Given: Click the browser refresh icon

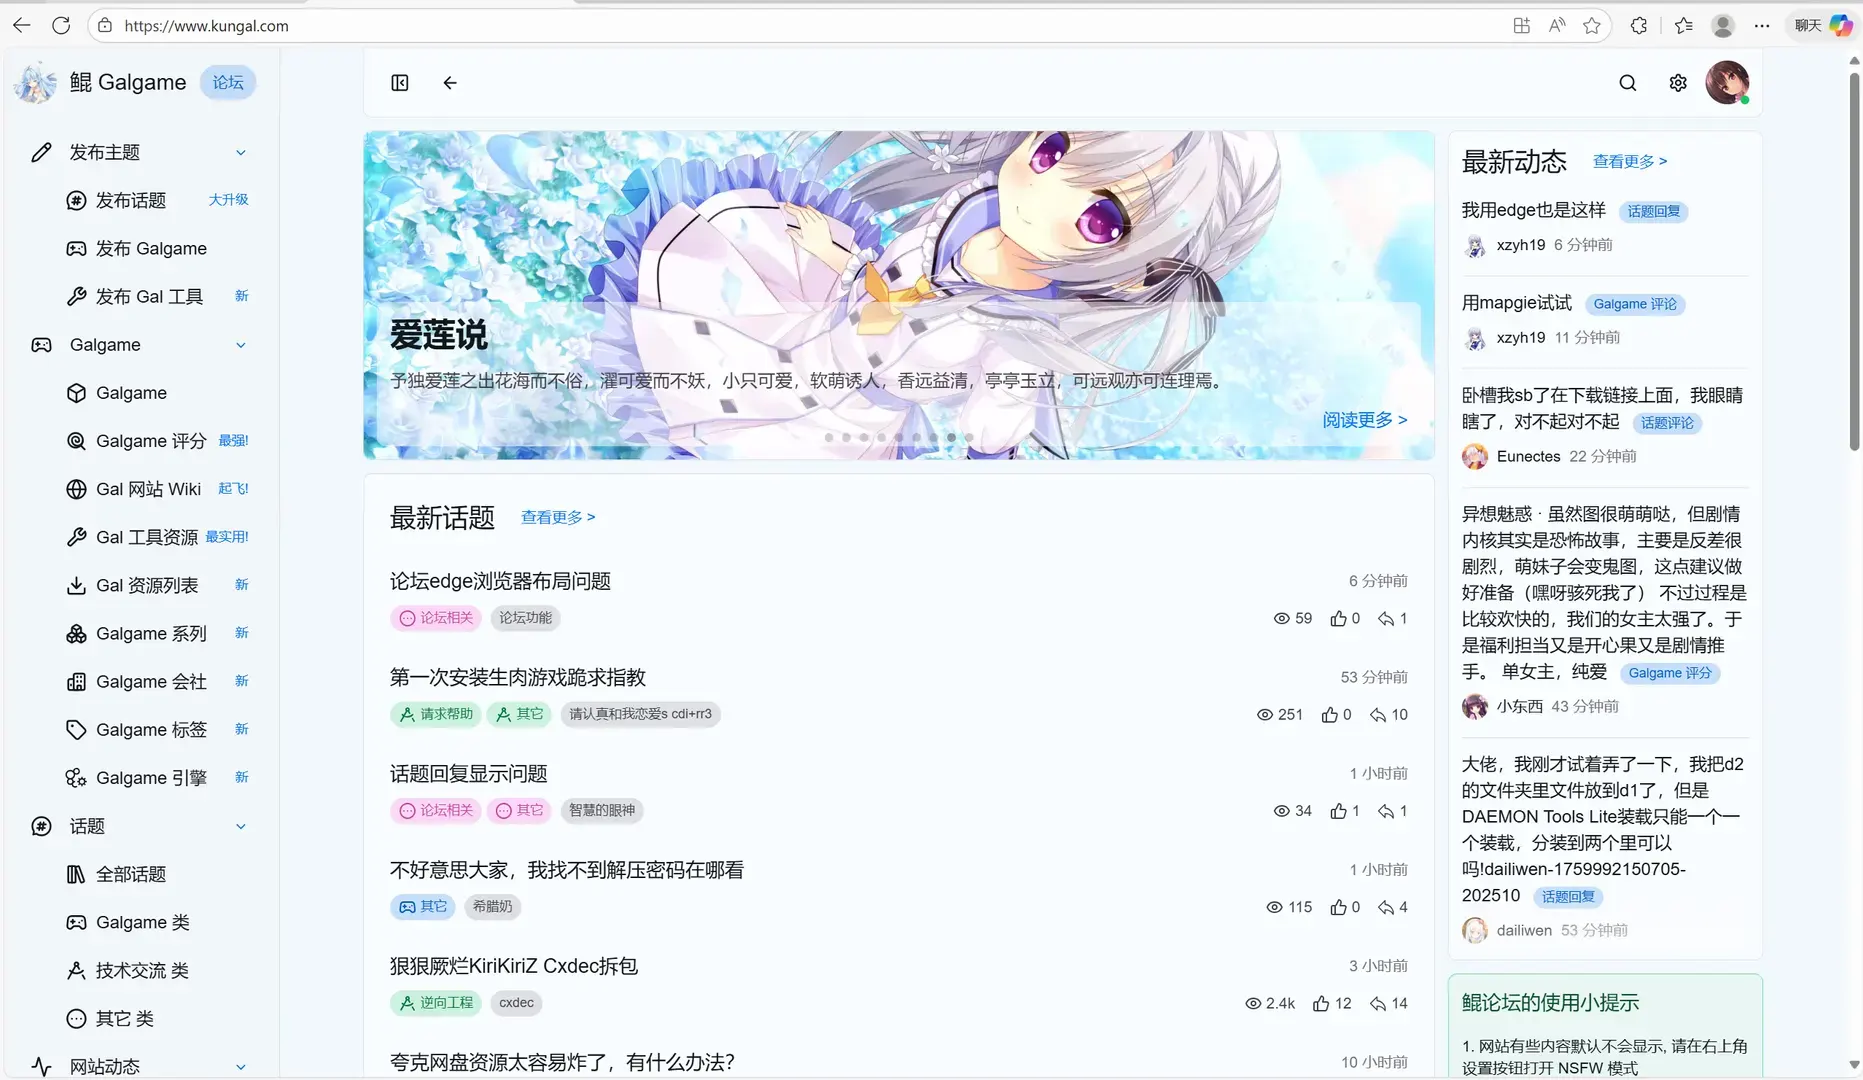Looking at the screenshot, I should pyautogui.click(x=61, y=25).
